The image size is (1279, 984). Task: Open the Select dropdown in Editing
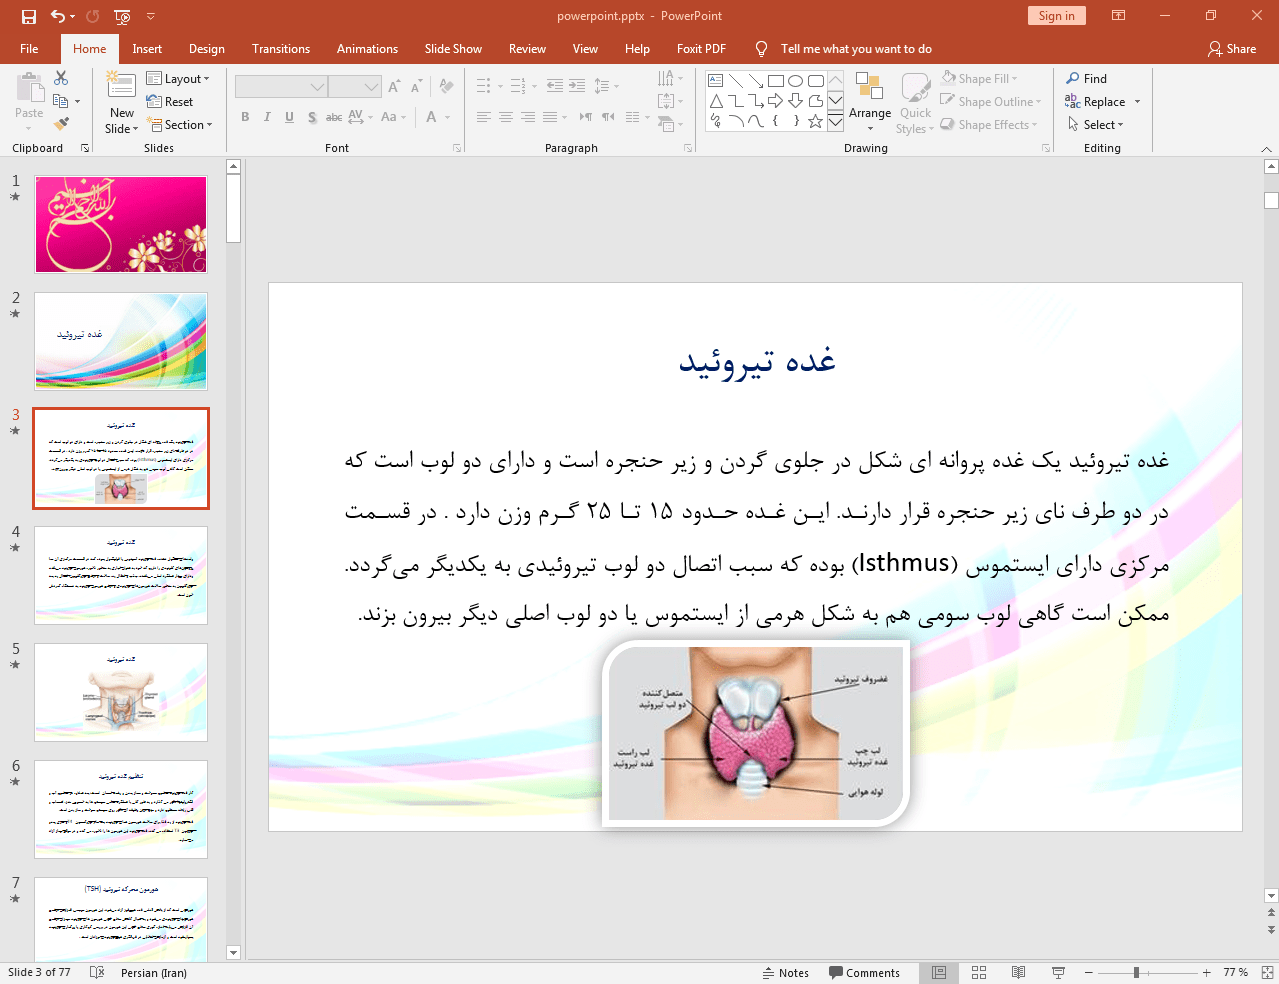click(1095, 125)
